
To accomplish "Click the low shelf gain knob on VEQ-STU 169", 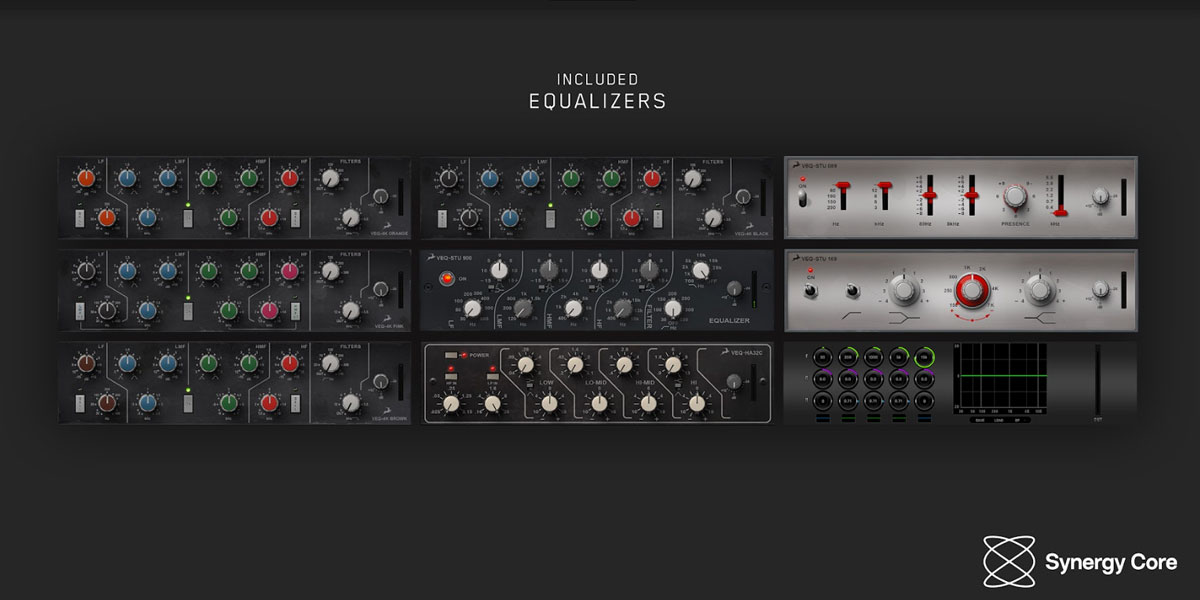I will [x=904, y=289].
